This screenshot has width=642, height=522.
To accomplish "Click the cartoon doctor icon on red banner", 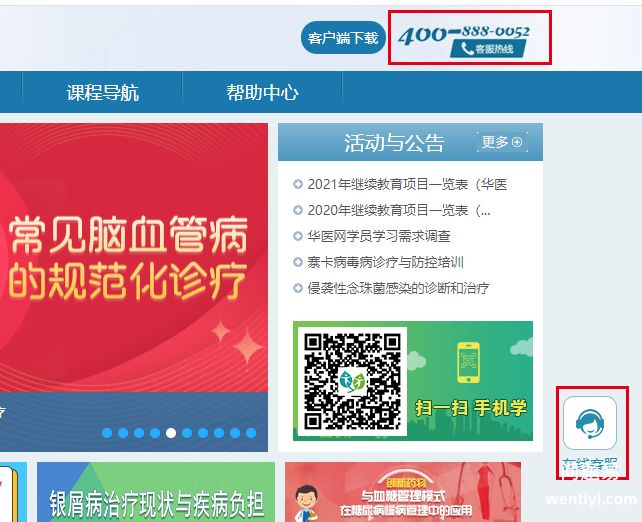I will point(307,504).
